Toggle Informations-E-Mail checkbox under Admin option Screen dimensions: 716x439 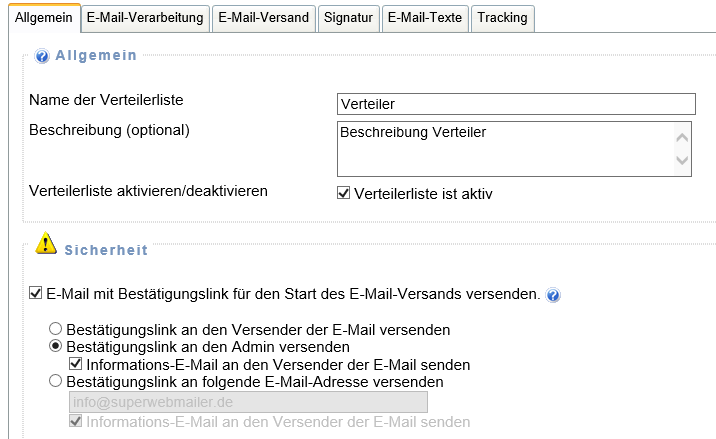75,365
